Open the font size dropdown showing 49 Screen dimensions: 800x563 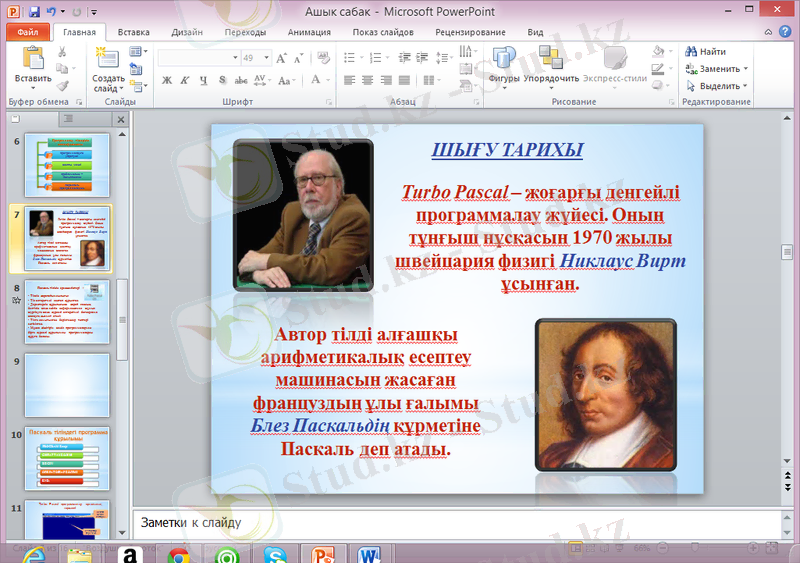pos(264,58)
